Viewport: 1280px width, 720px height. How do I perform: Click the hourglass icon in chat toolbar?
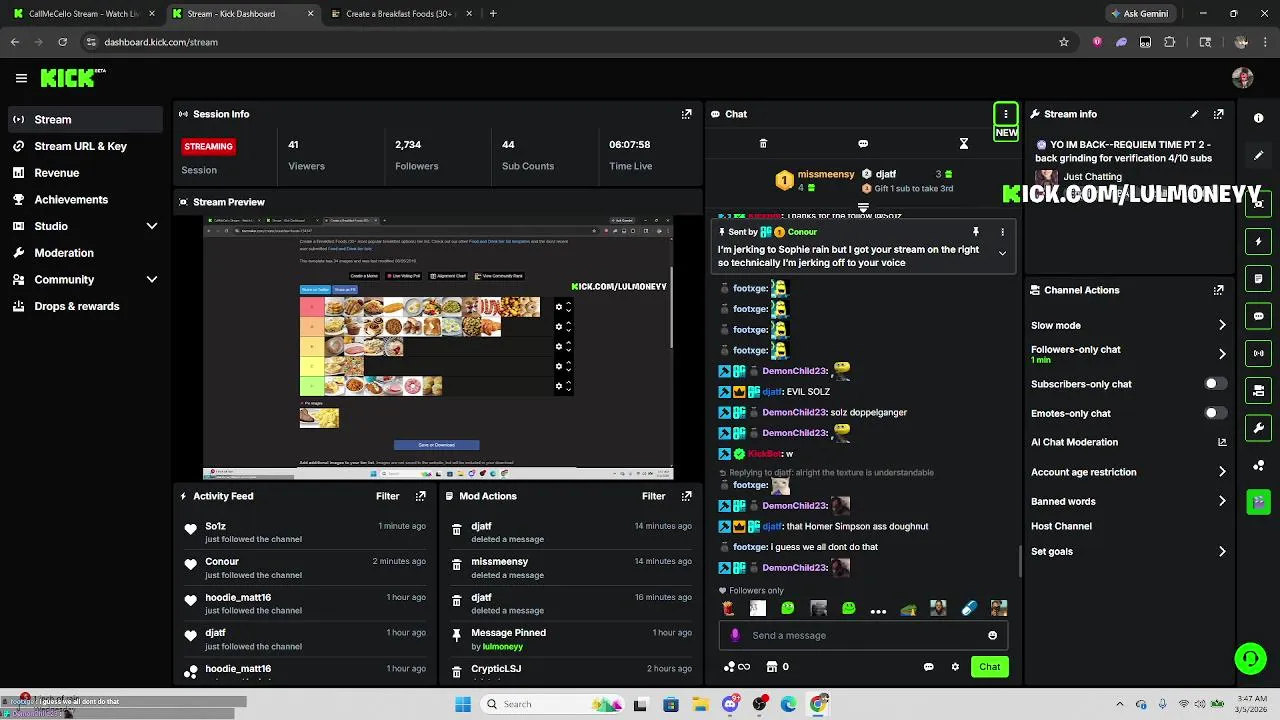(x=964, y=144)
